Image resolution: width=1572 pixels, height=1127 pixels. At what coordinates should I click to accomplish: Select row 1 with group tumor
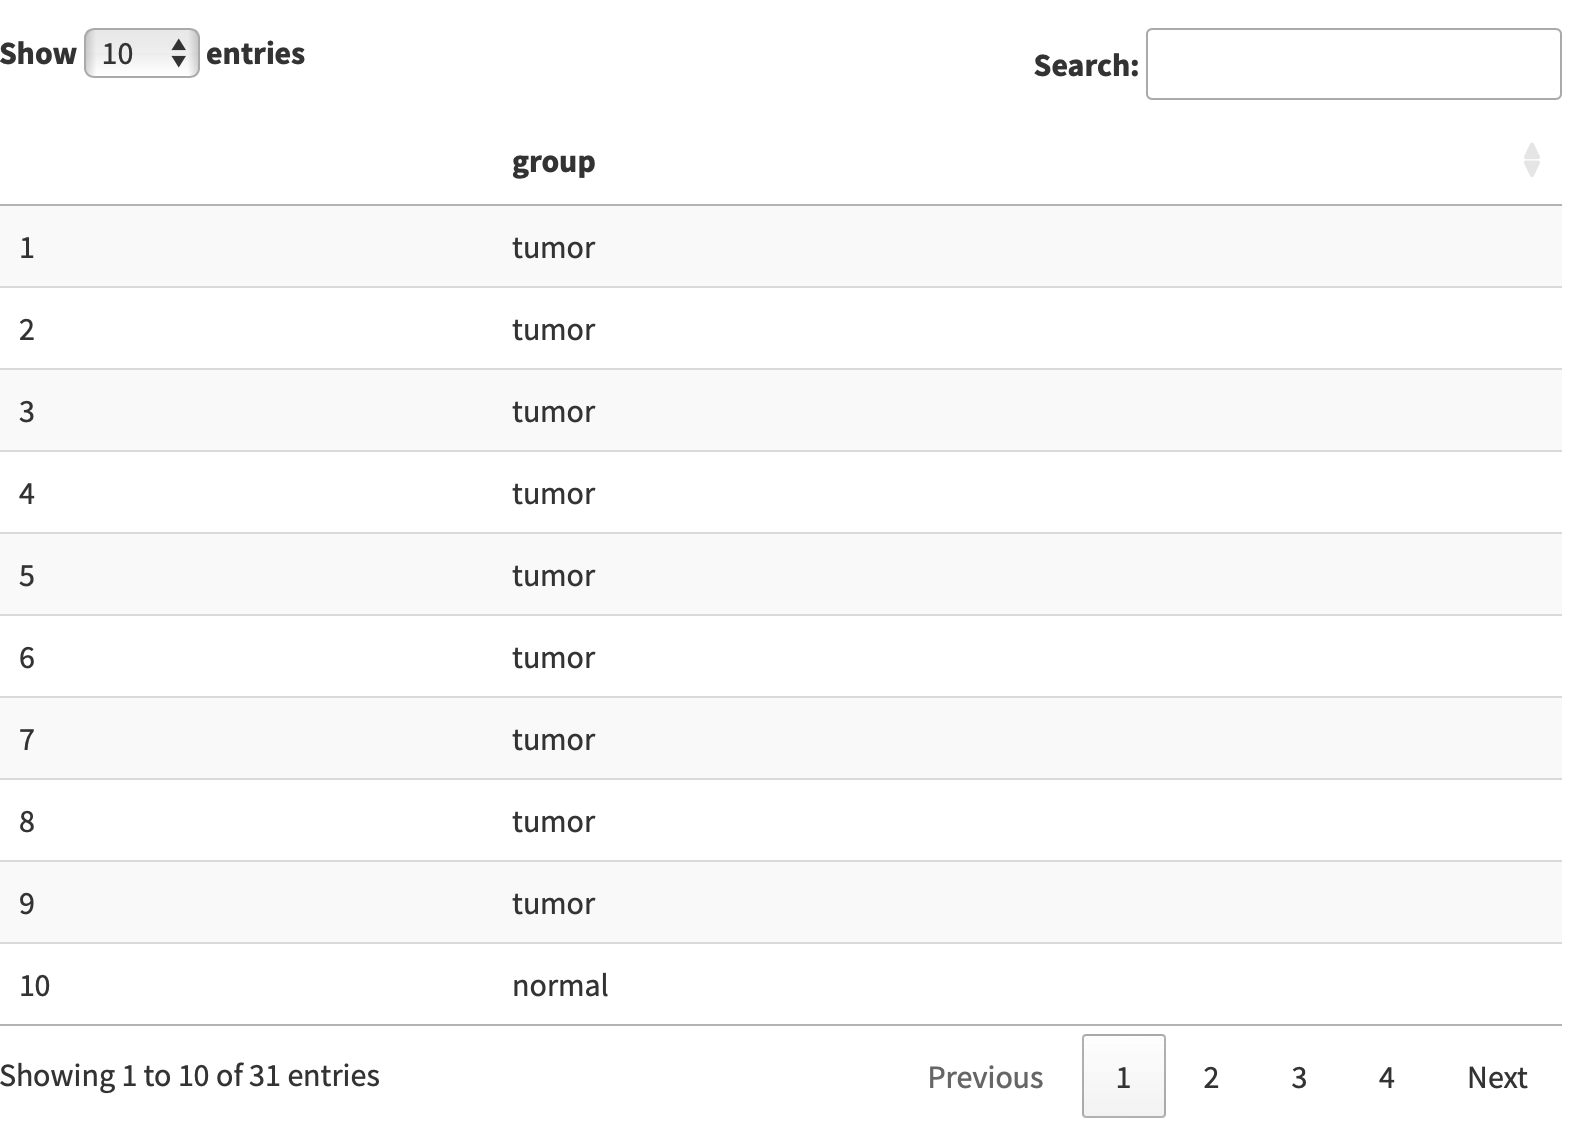(780, 247)
